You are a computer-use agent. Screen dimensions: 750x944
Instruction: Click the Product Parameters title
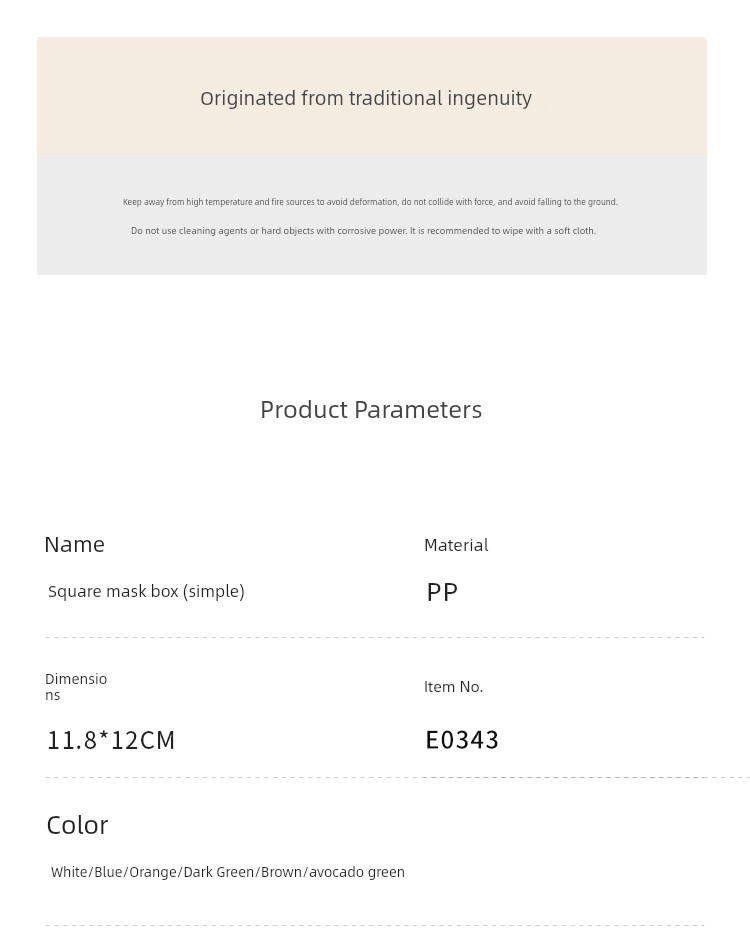(x=371, y=410)
